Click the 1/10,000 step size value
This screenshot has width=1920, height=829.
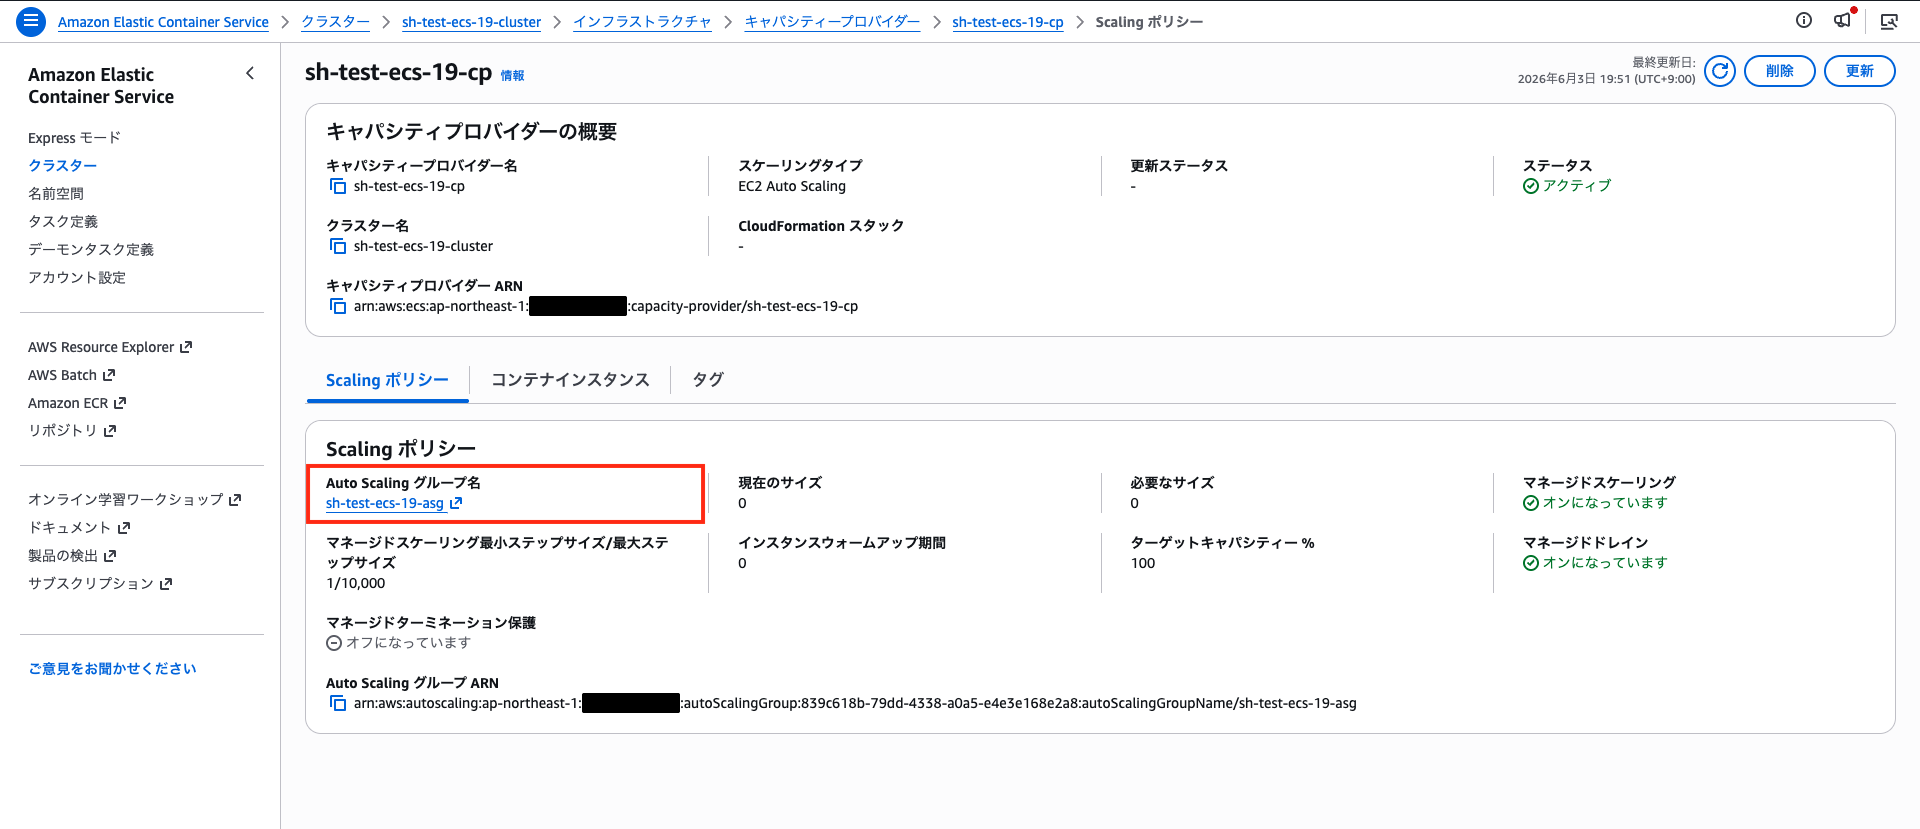point(355,583)
